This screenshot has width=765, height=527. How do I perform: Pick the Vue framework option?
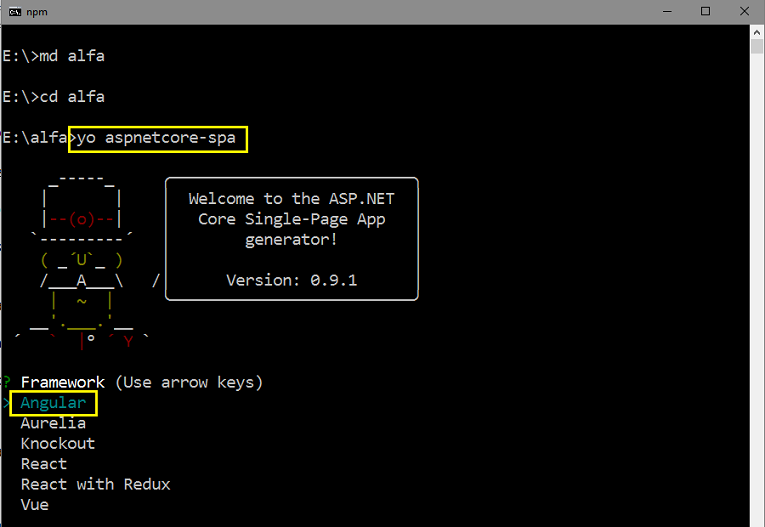(x=35, y=505)
